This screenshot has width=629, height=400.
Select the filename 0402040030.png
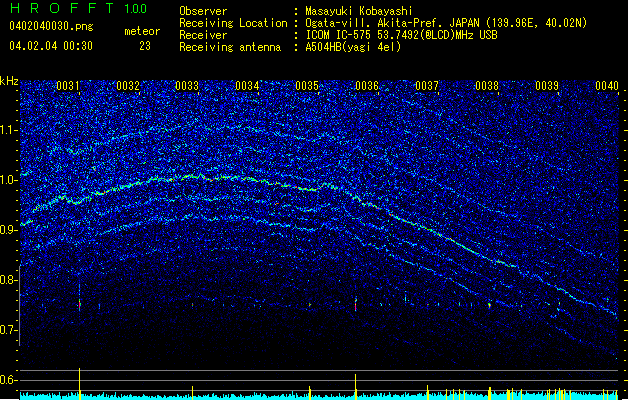pyautogui.click(x=51, y=26)
